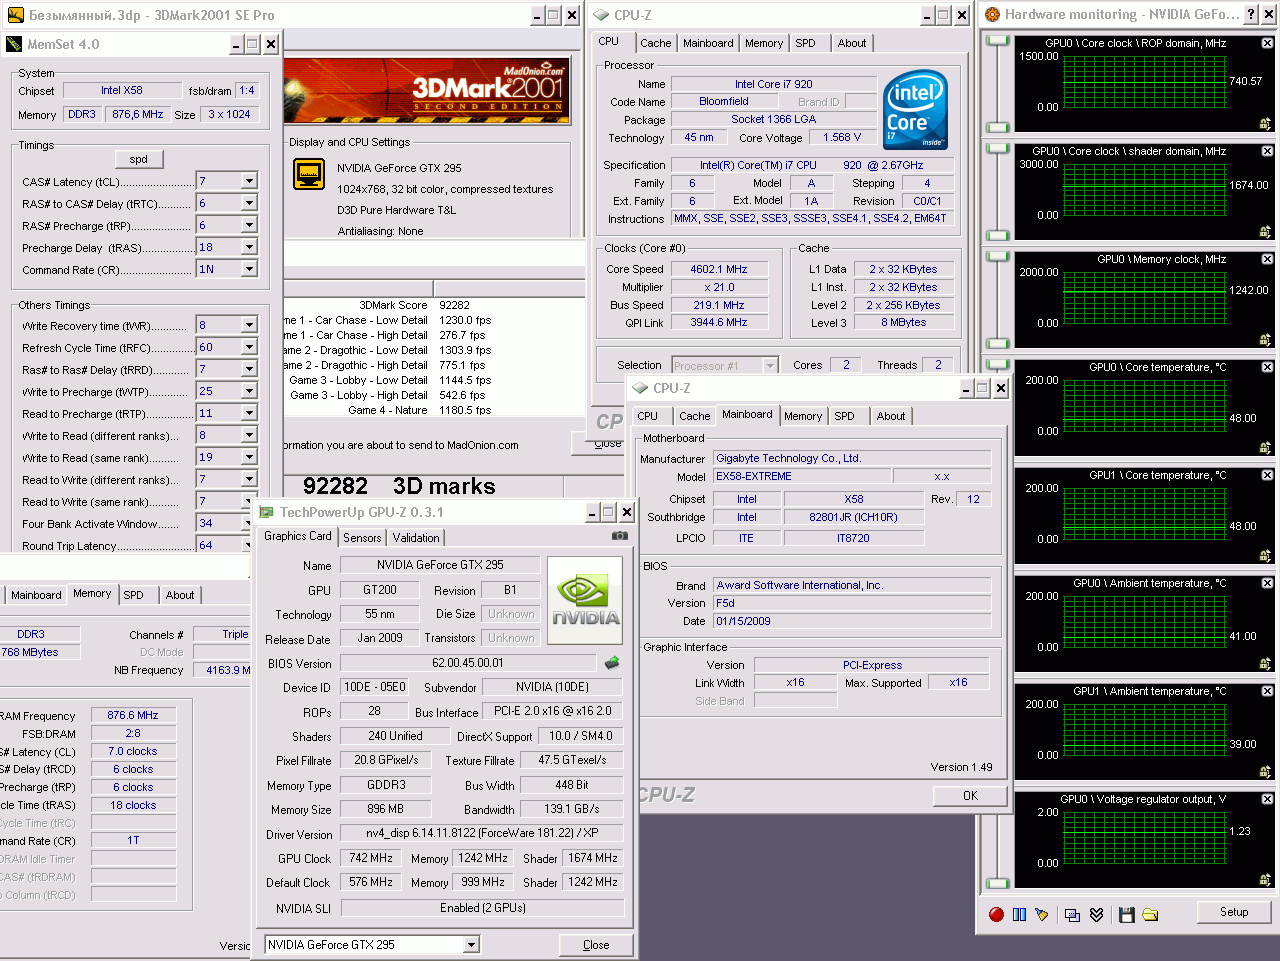Open Precharge Delay (tRAS) dropdown

[x=249, y=247]
